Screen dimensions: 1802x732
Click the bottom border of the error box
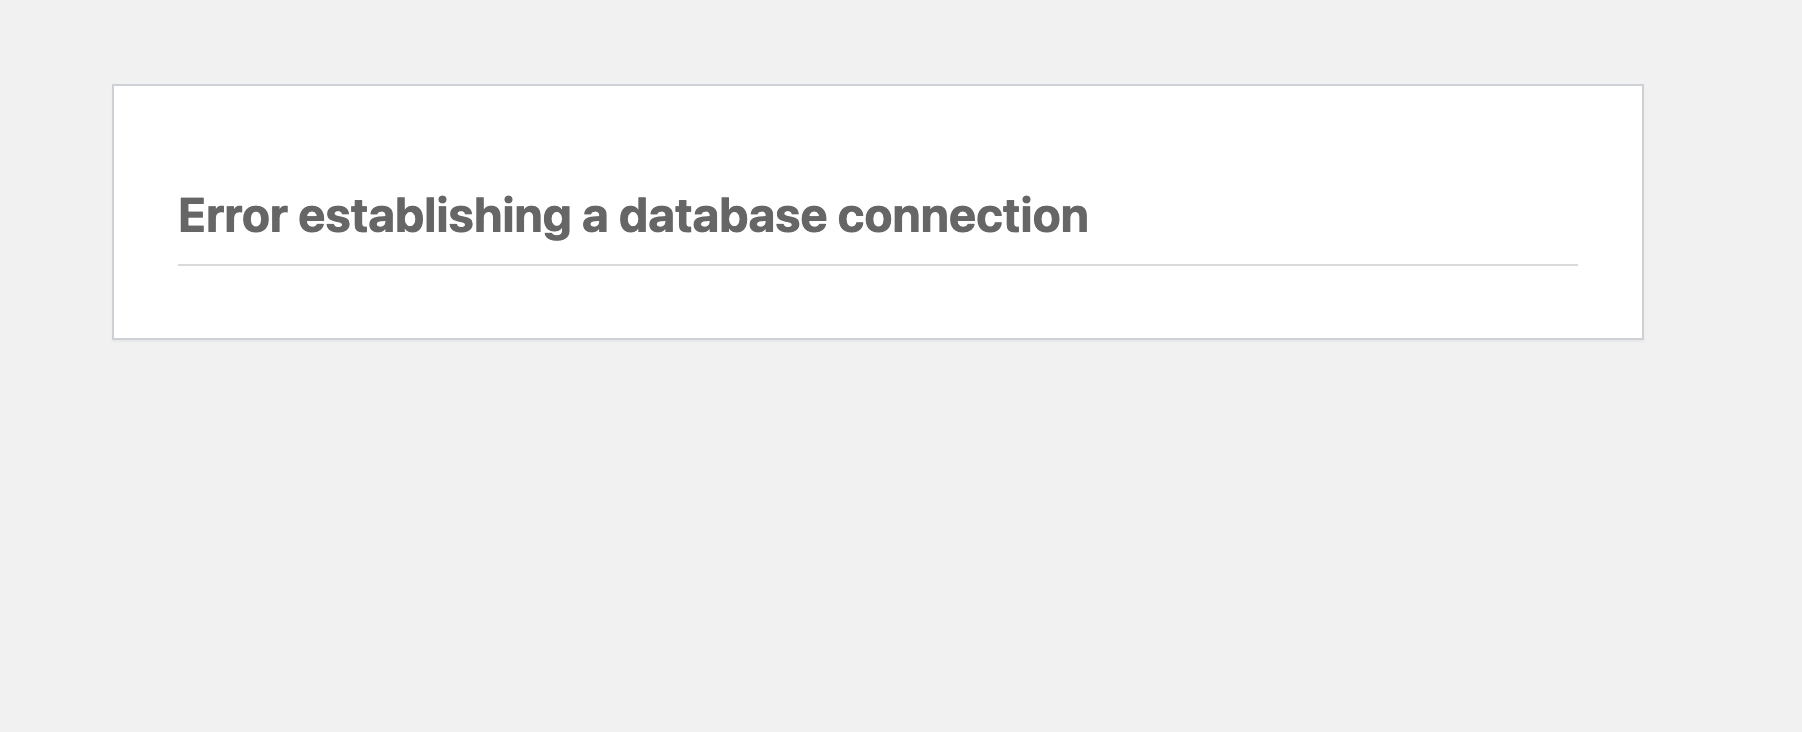point(877,338)
